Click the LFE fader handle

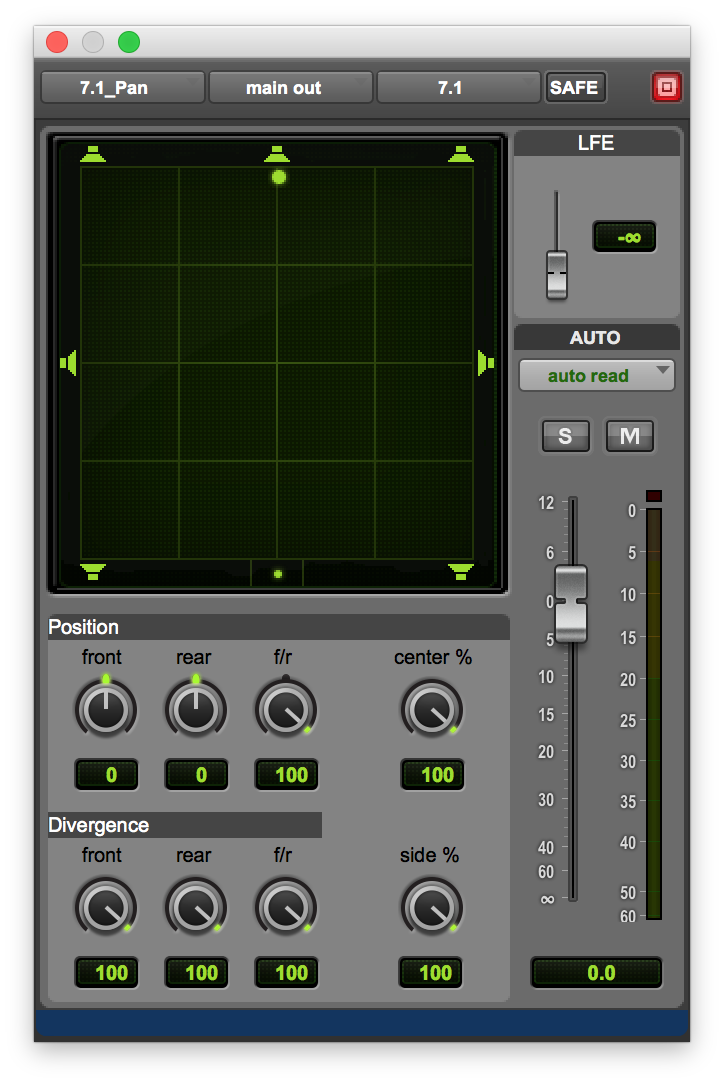point(557,274)
